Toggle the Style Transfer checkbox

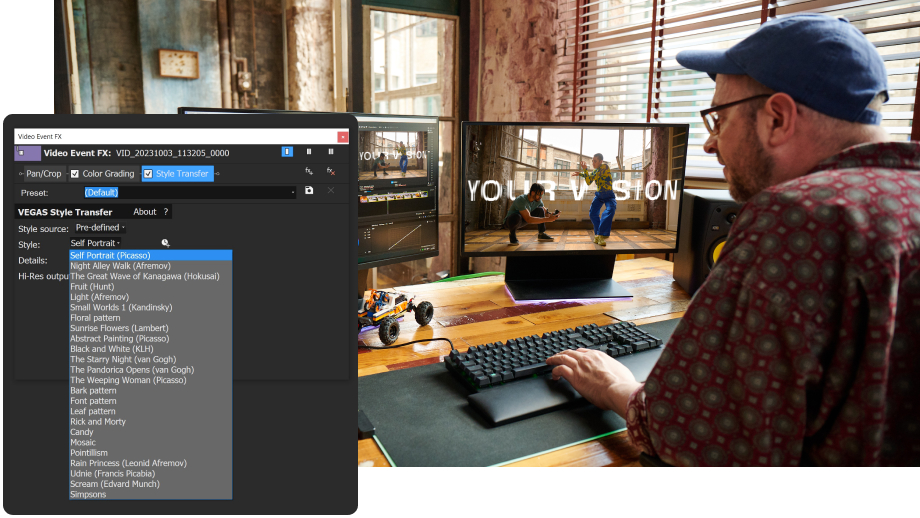pos(148,174)
